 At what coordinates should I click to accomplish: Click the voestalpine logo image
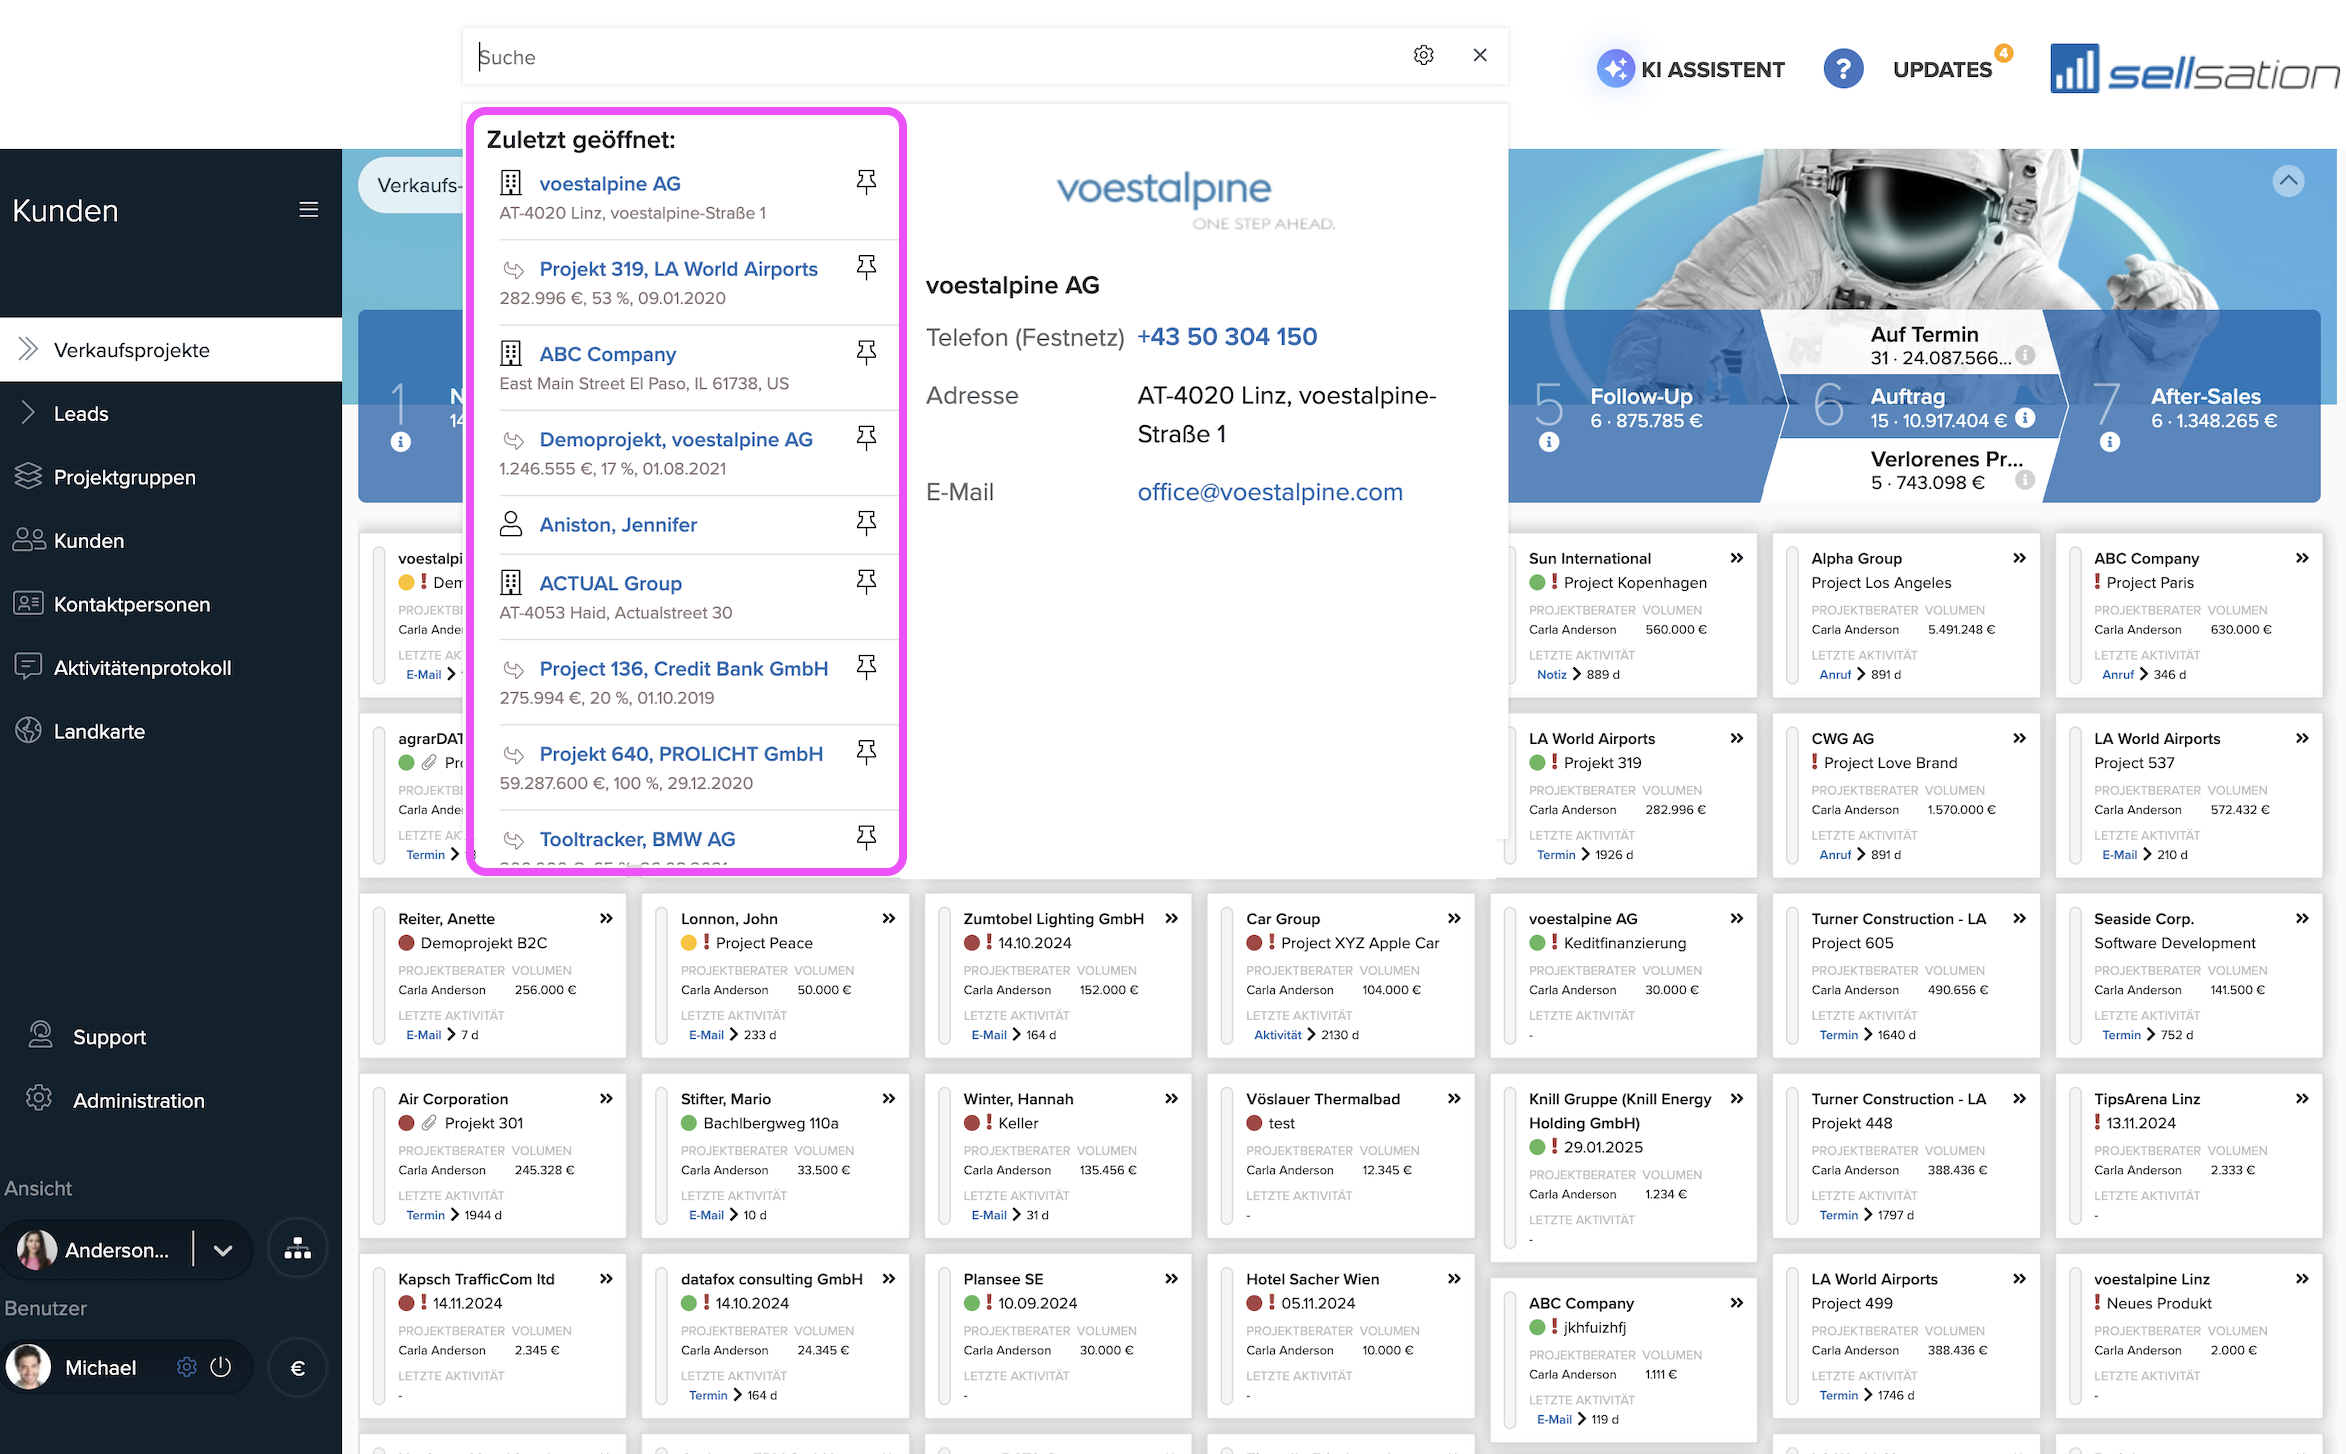point(1196,199)
